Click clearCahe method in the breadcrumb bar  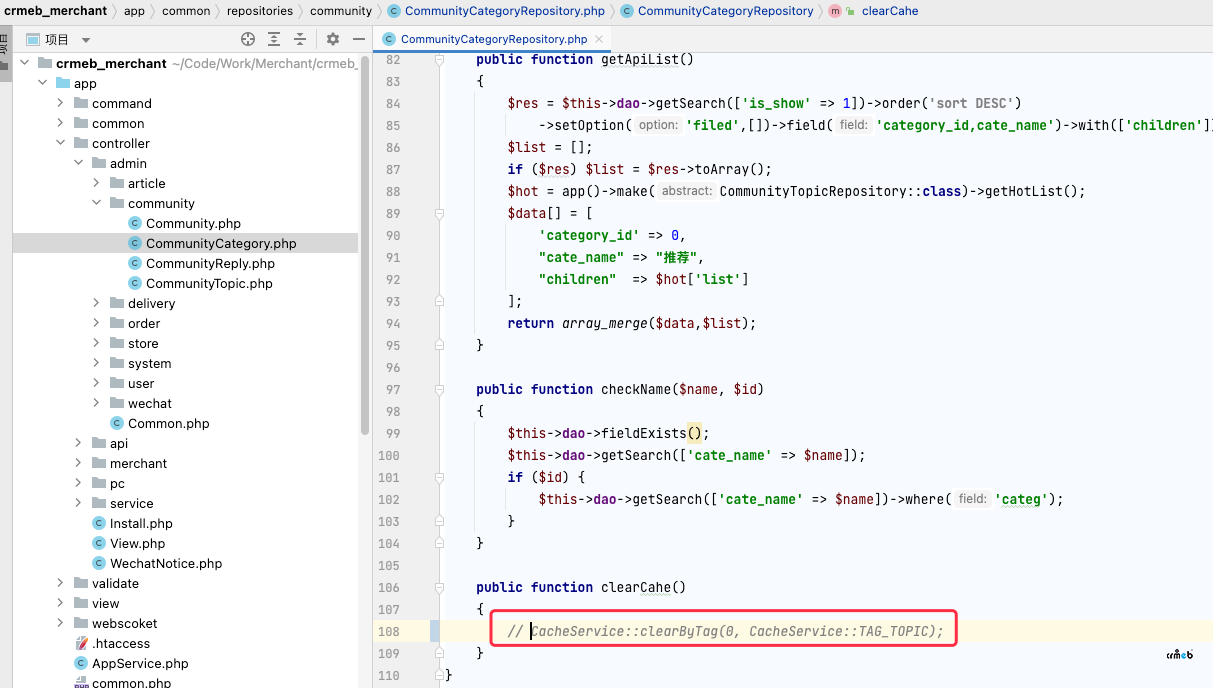889,11
